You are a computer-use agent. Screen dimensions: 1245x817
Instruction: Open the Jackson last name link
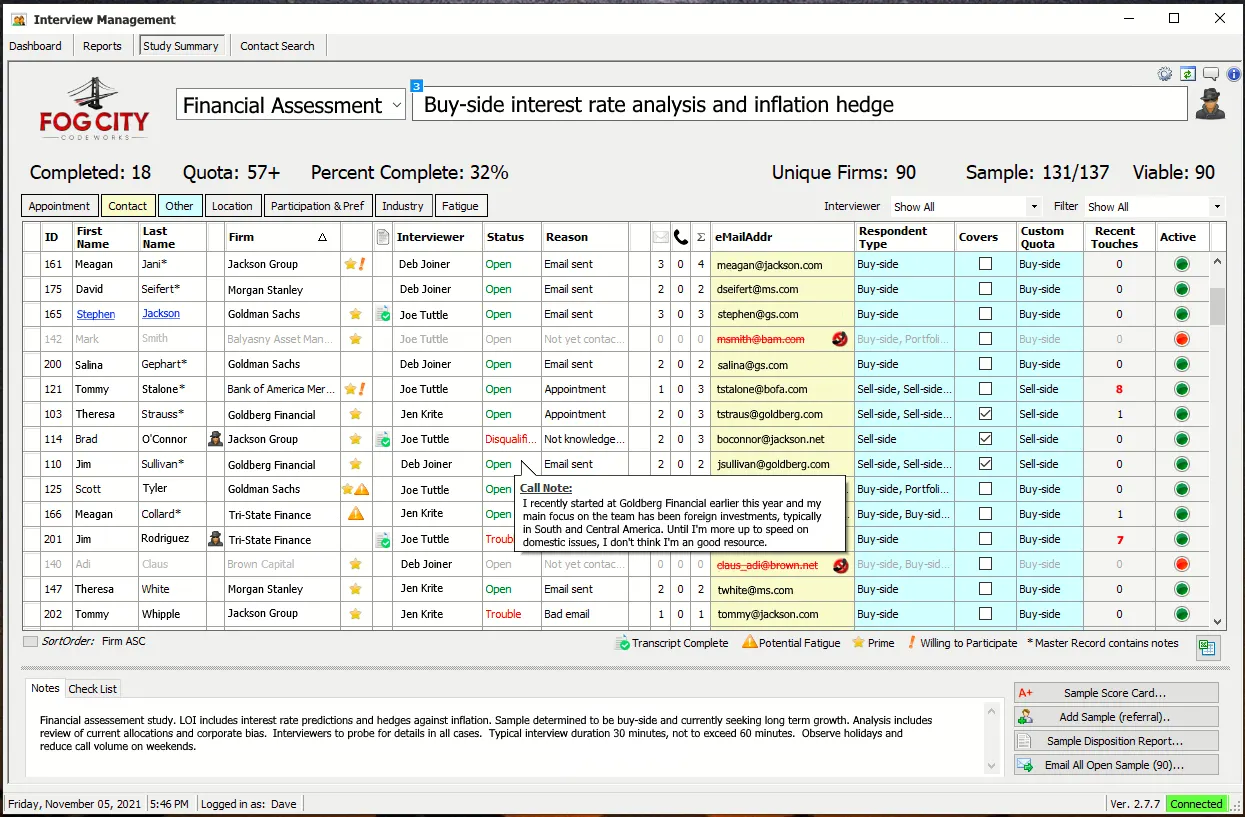pyautogui.click(x=161, y=313)
